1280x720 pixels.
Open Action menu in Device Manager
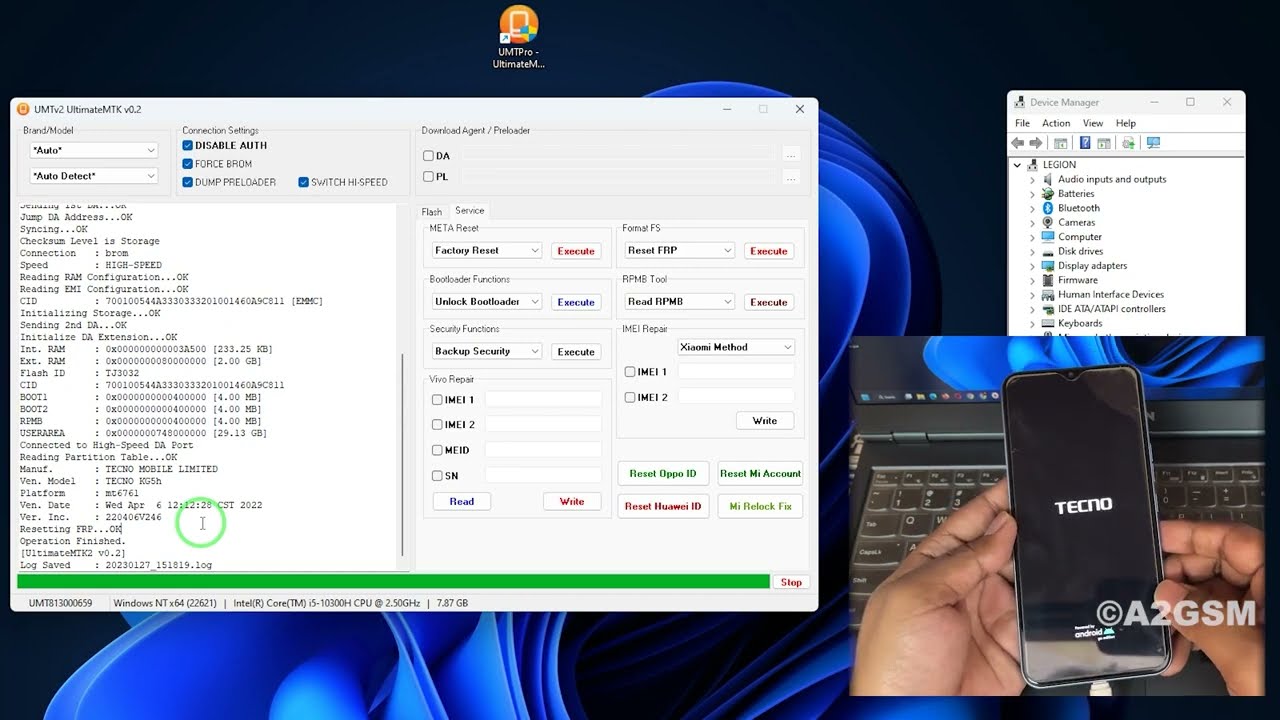coord(1056,123)
